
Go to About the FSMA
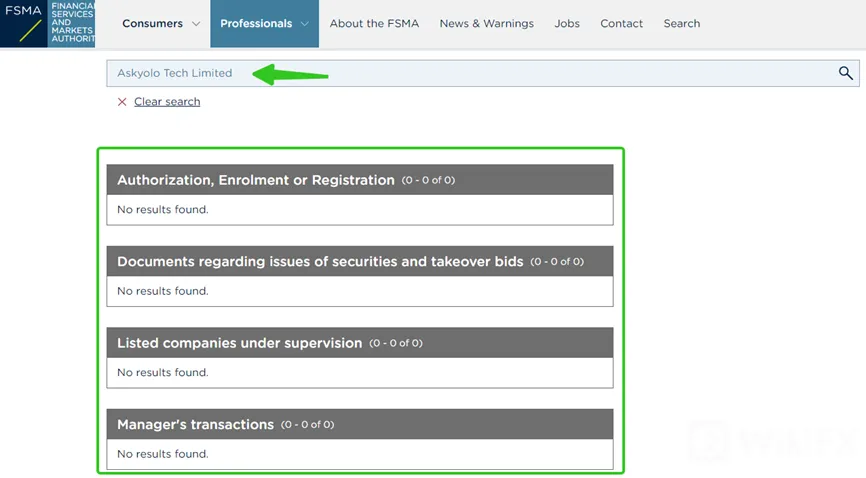(374, 23)
